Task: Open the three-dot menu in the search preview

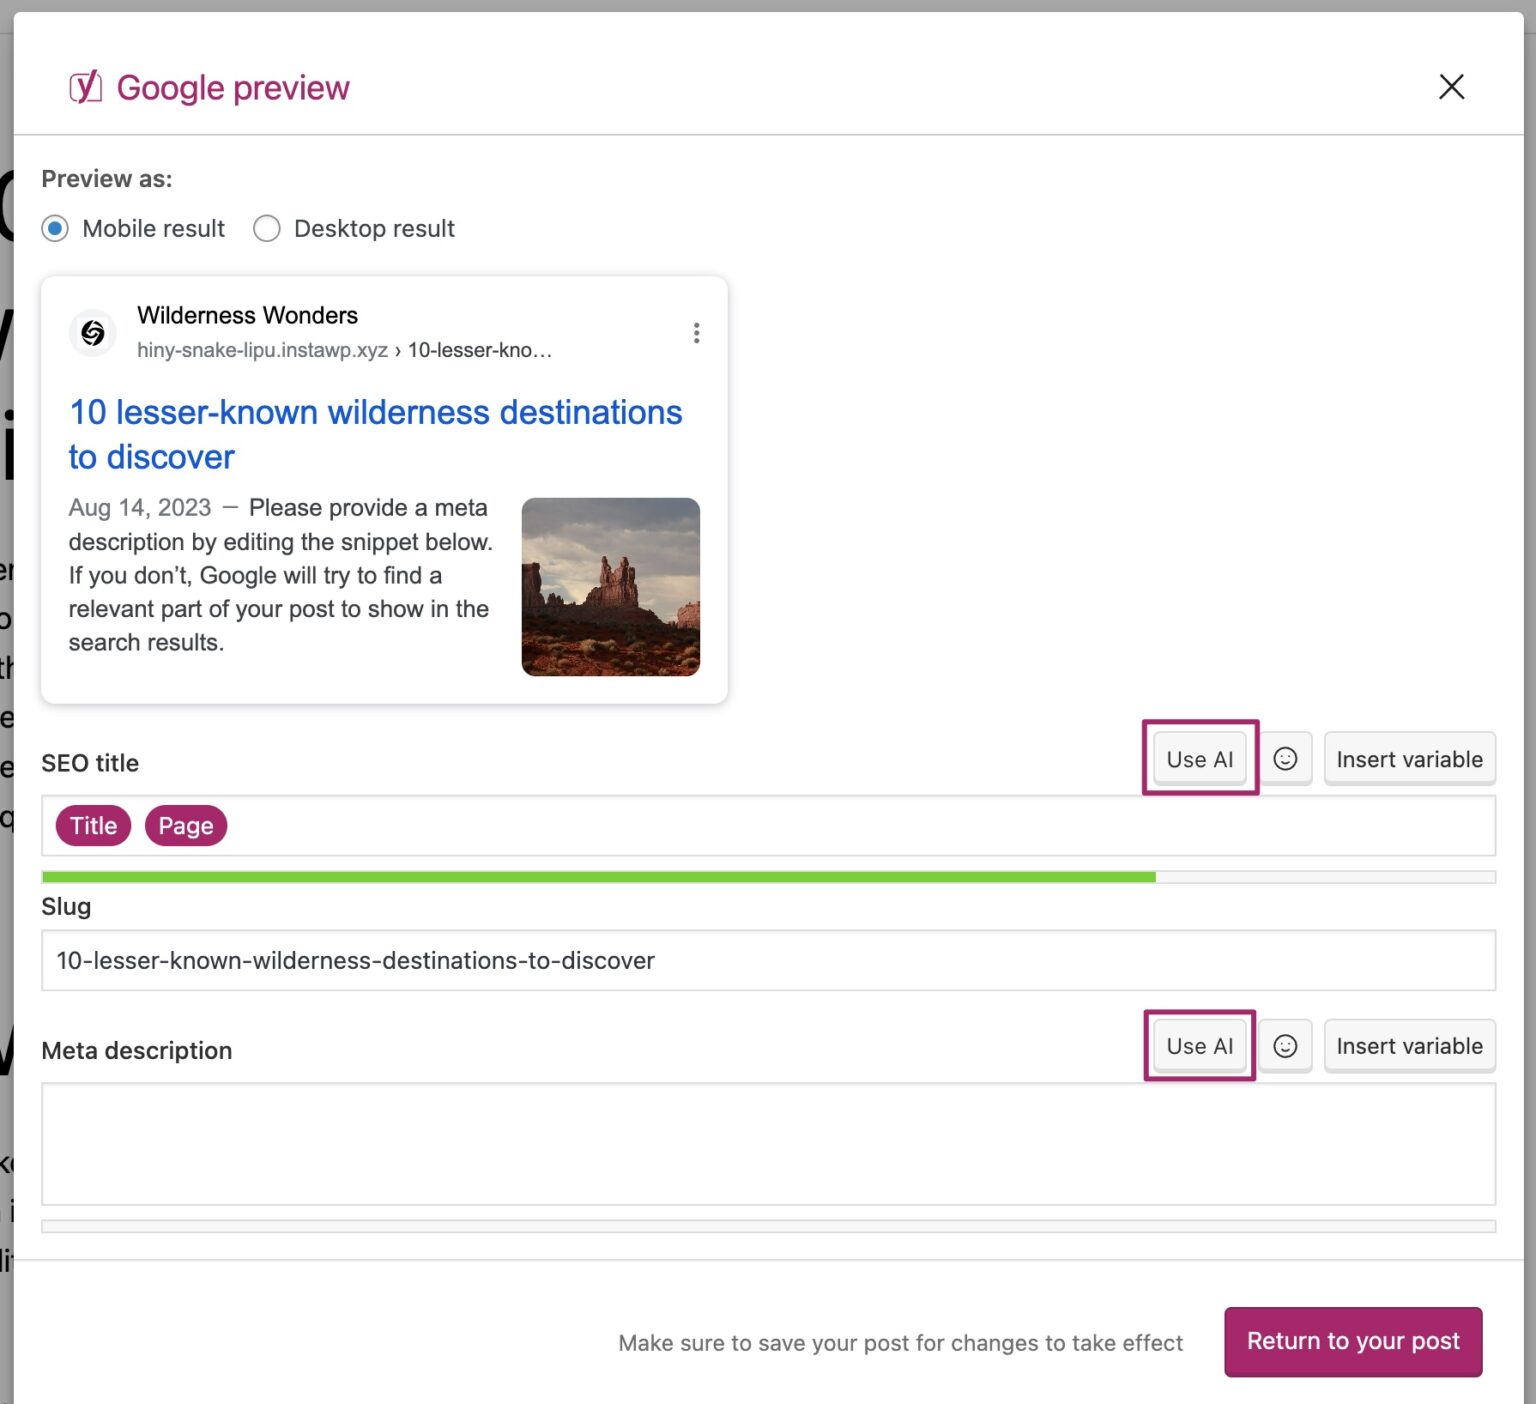Action: tap(696, 332)
